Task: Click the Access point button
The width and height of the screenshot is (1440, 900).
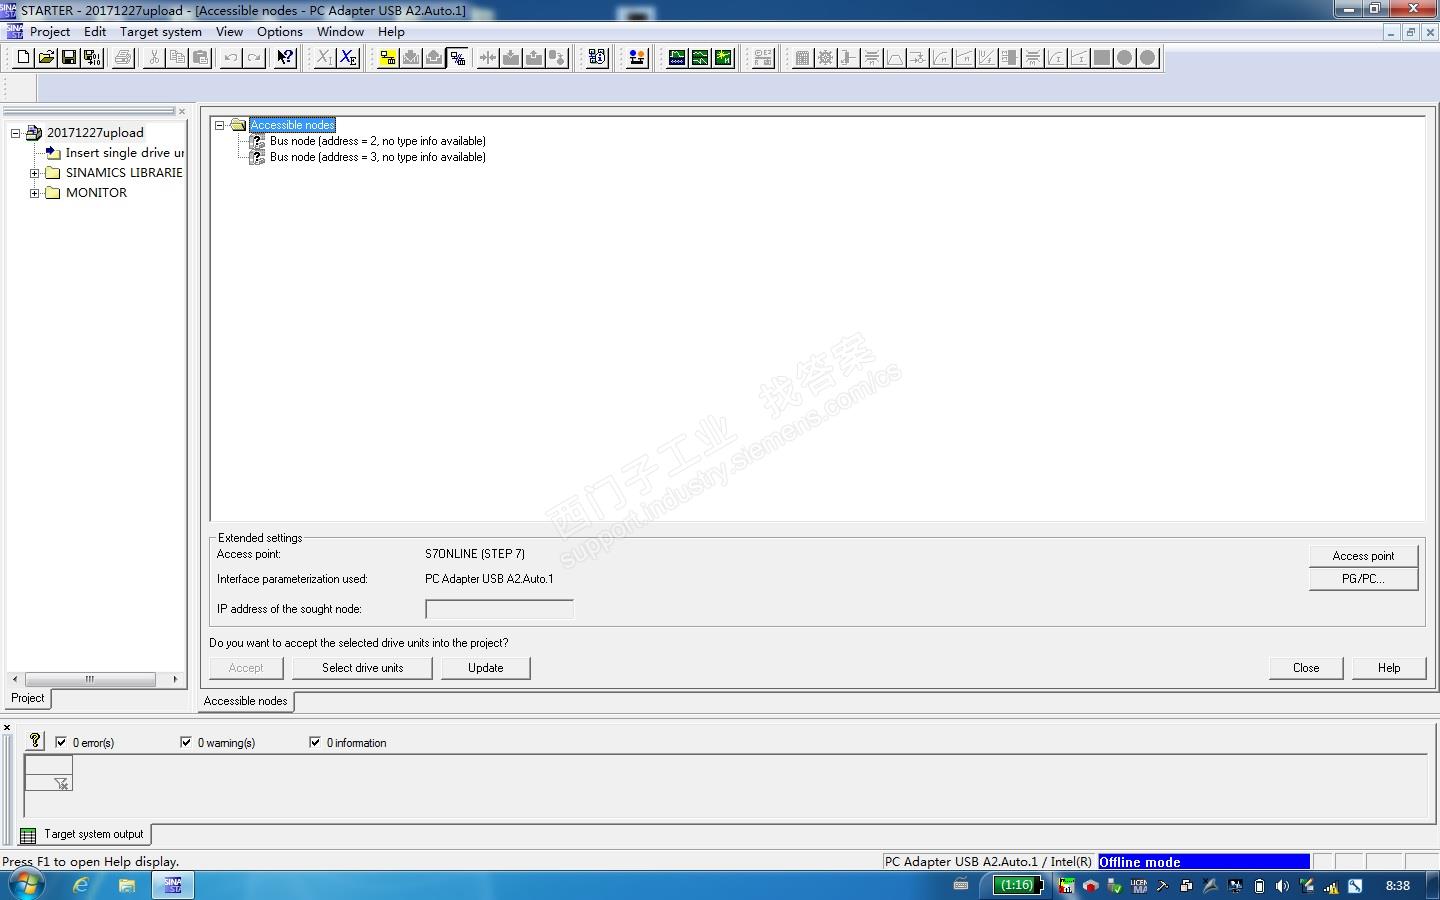Action: click(1363, 556)
